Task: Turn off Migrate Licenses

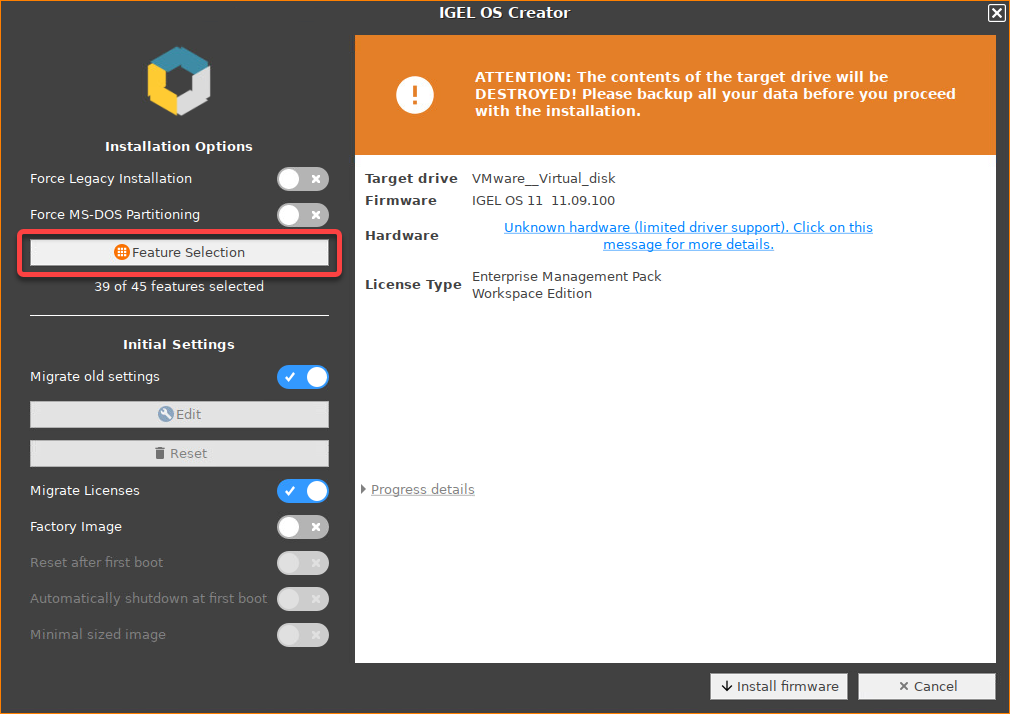Action: (303, 491)
